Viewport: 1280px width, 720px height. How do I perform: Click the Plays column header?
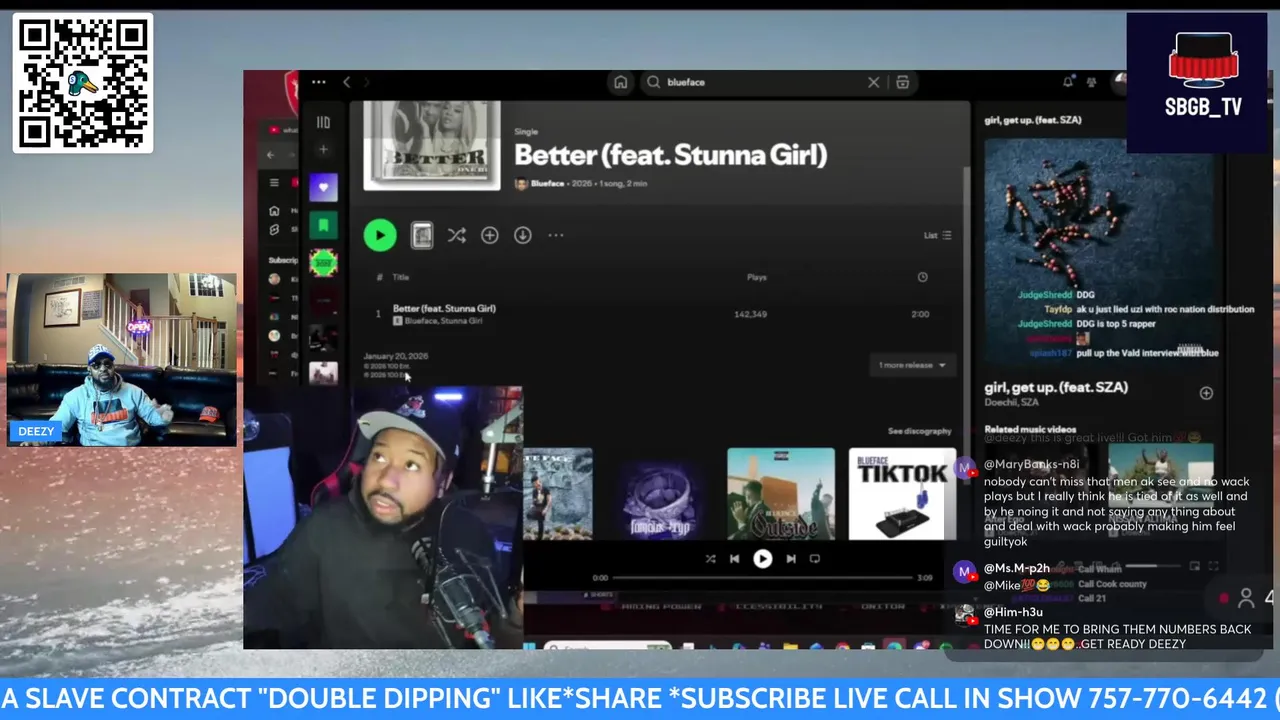[757, 277]
